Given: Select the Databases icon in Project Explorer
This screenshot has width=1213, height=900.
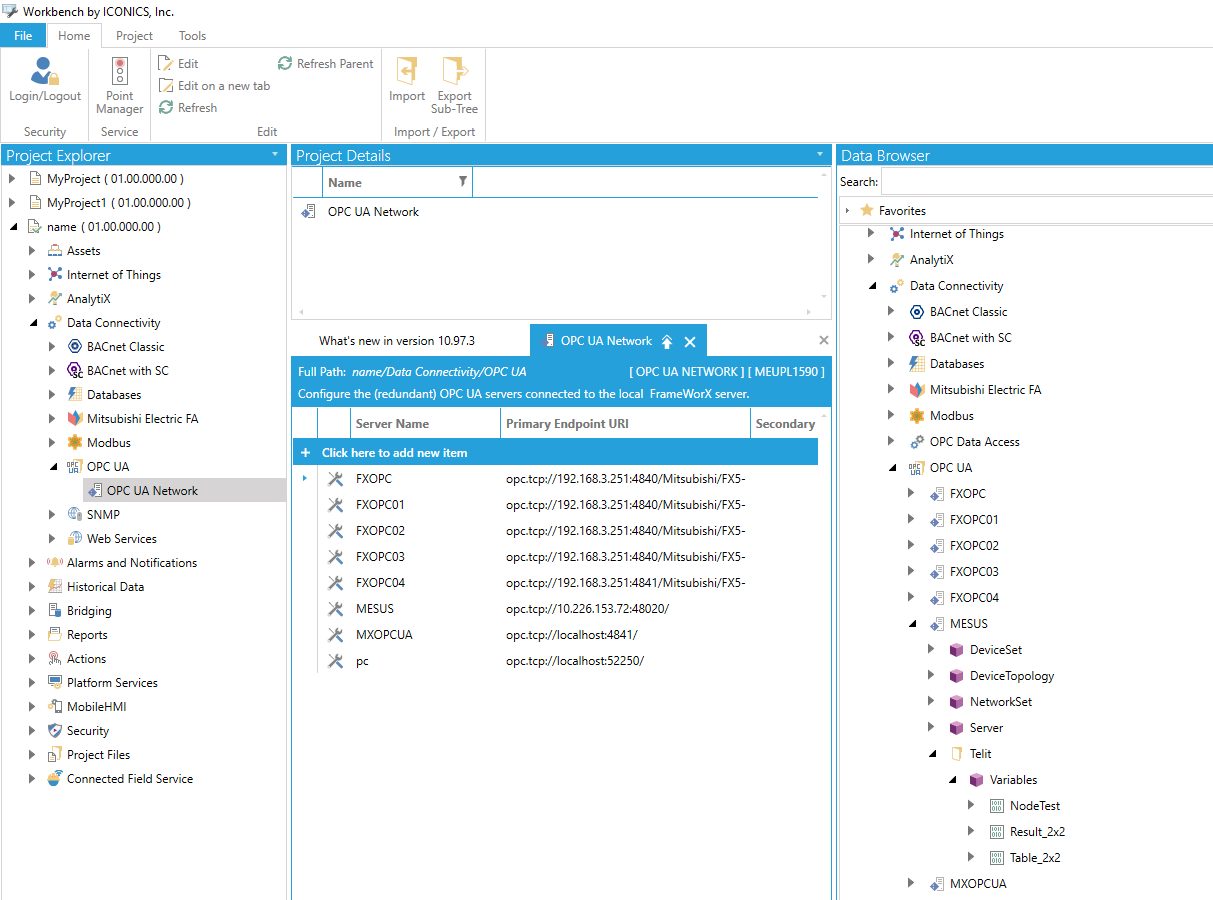Looking at the screenshot, I should click(x=75, y=395).
